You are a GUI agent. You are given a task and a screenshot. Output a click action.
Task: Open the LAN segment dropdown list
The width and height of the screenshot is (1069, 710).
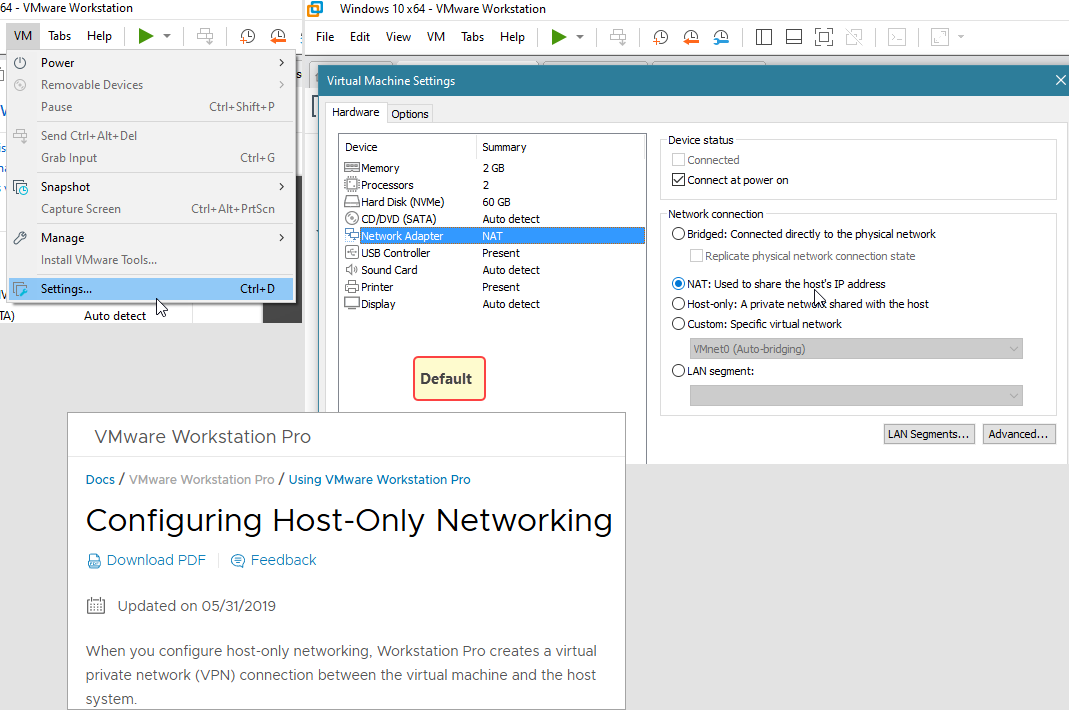(856, 396)
